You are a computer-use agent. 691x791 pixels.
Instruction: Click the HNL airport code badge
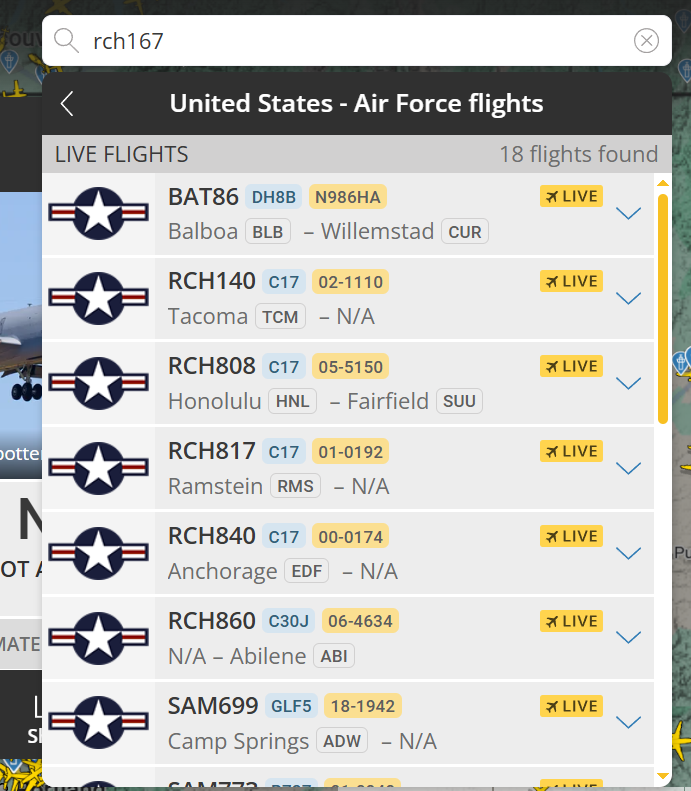click(x=292, y=402)
